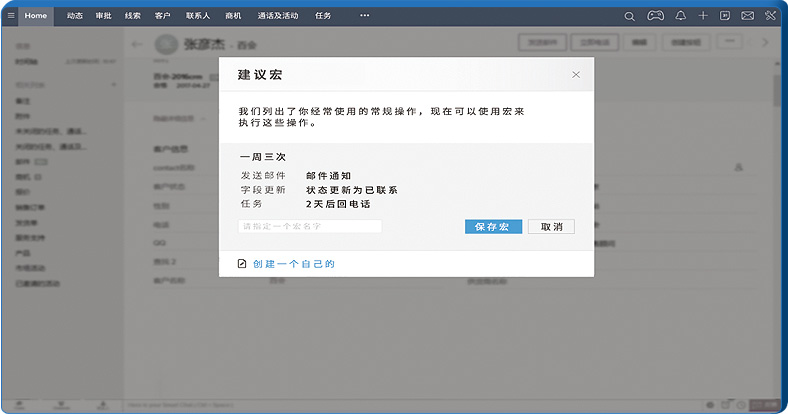Expand the more modules ellipsis in navigation bar
This screenshot has width=788, height=414.
(364, 16)
